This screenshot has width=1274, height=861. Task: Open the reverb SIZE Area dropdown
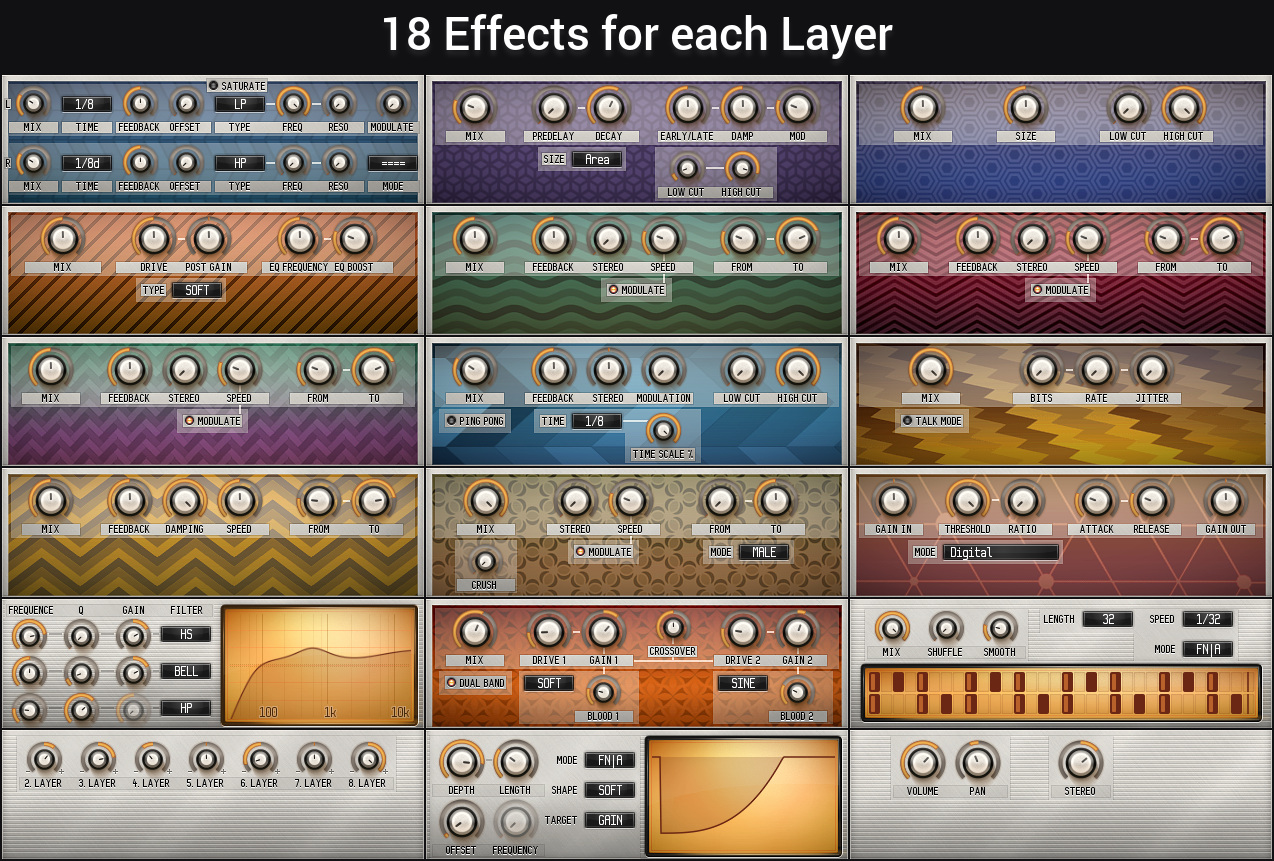coord(597,160)
